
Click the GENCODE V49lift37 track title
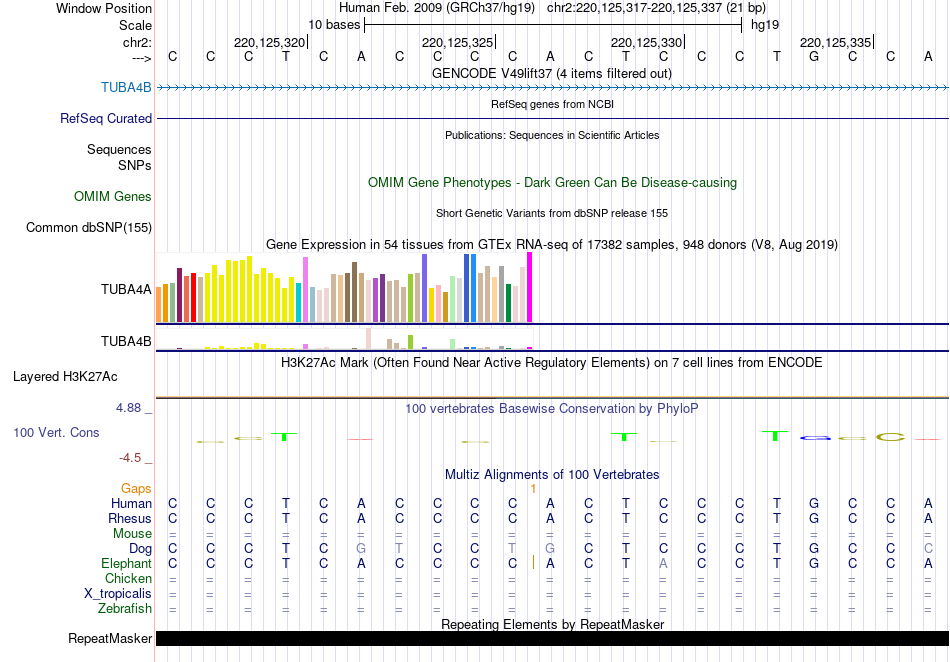(x=551, y=73)
